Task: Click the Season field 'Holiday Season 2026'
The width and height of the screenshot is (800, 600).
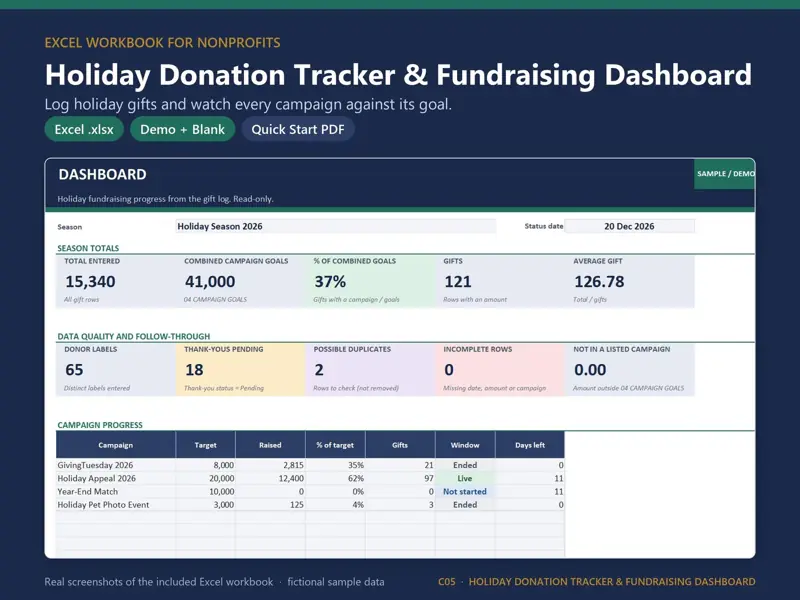Action: click(336, 227)
